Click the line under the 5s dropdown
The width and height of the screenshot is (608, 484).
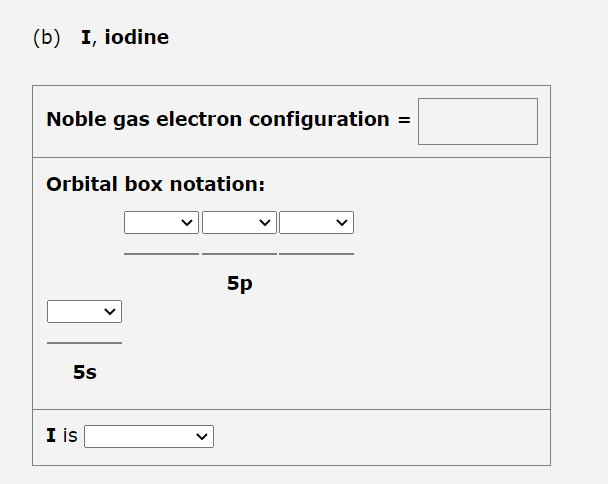coord(85,343)
